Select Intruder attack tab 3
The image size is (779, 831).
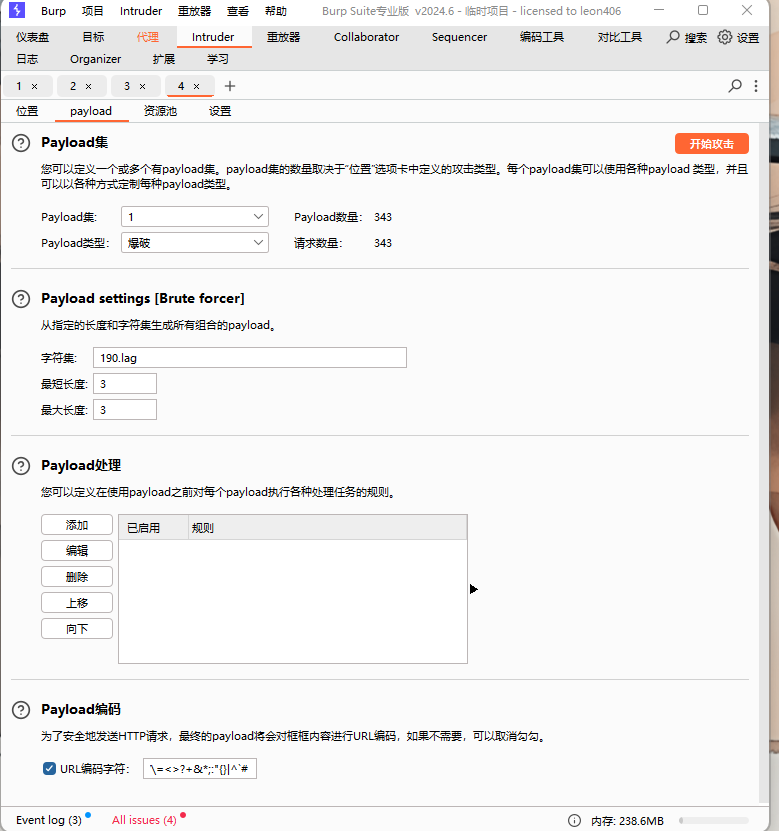[x=127, y=86]
